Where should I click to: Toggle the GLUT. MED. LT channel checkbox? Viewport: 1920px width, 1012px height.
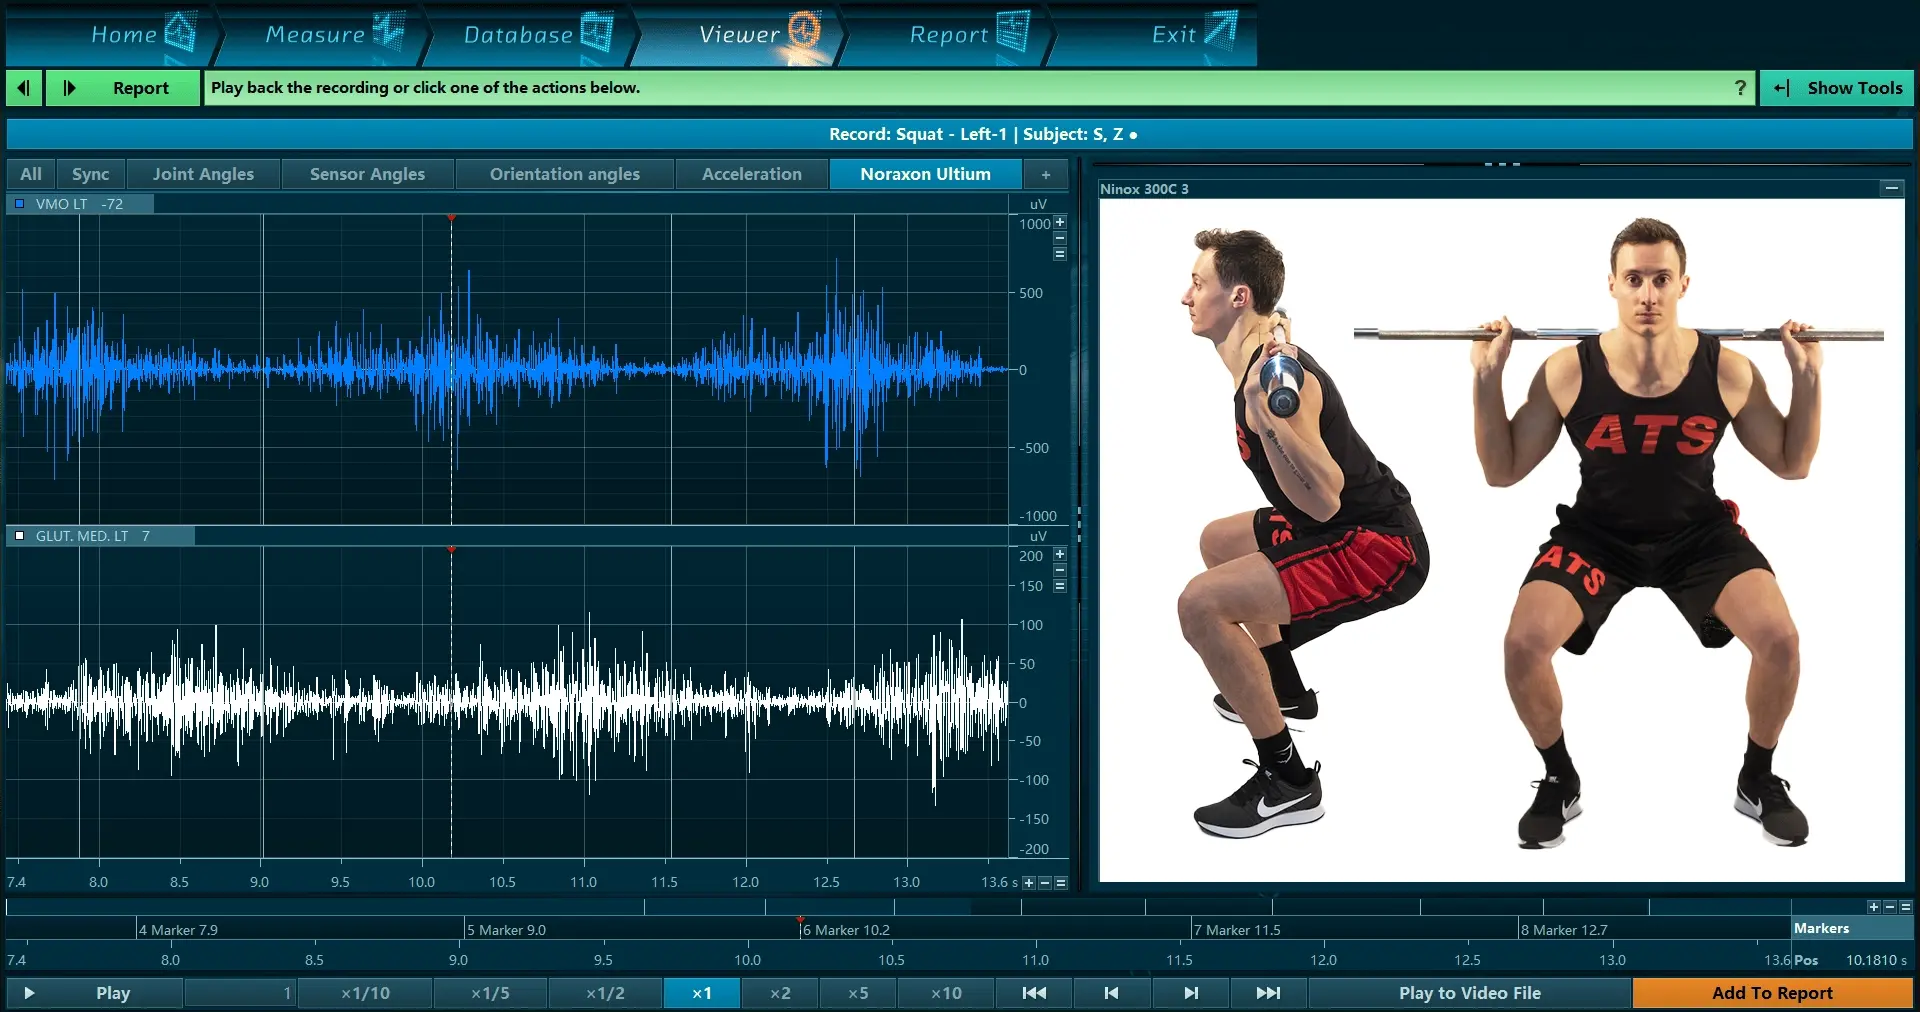point(19,536)
